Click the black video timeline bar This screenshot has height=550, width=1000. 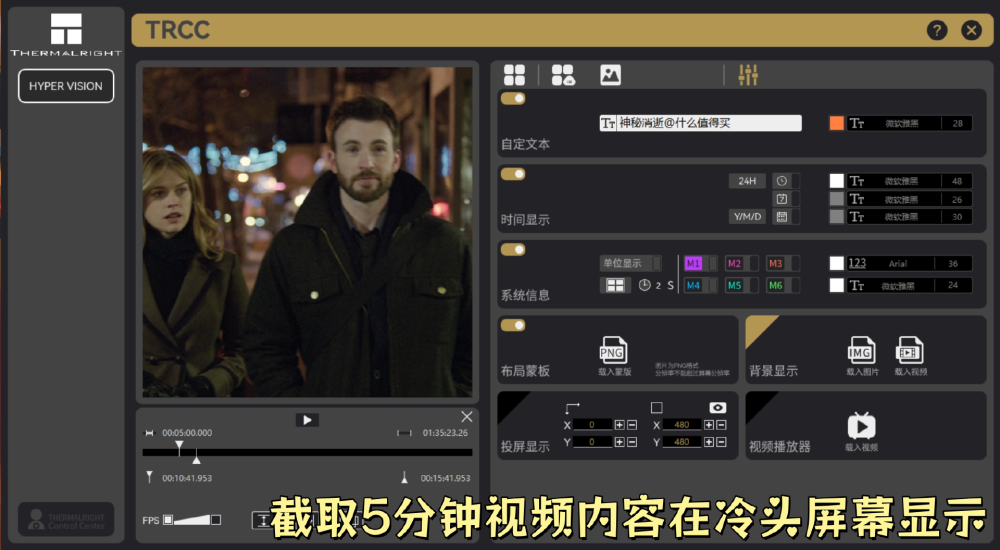click(x=307, y=452)
